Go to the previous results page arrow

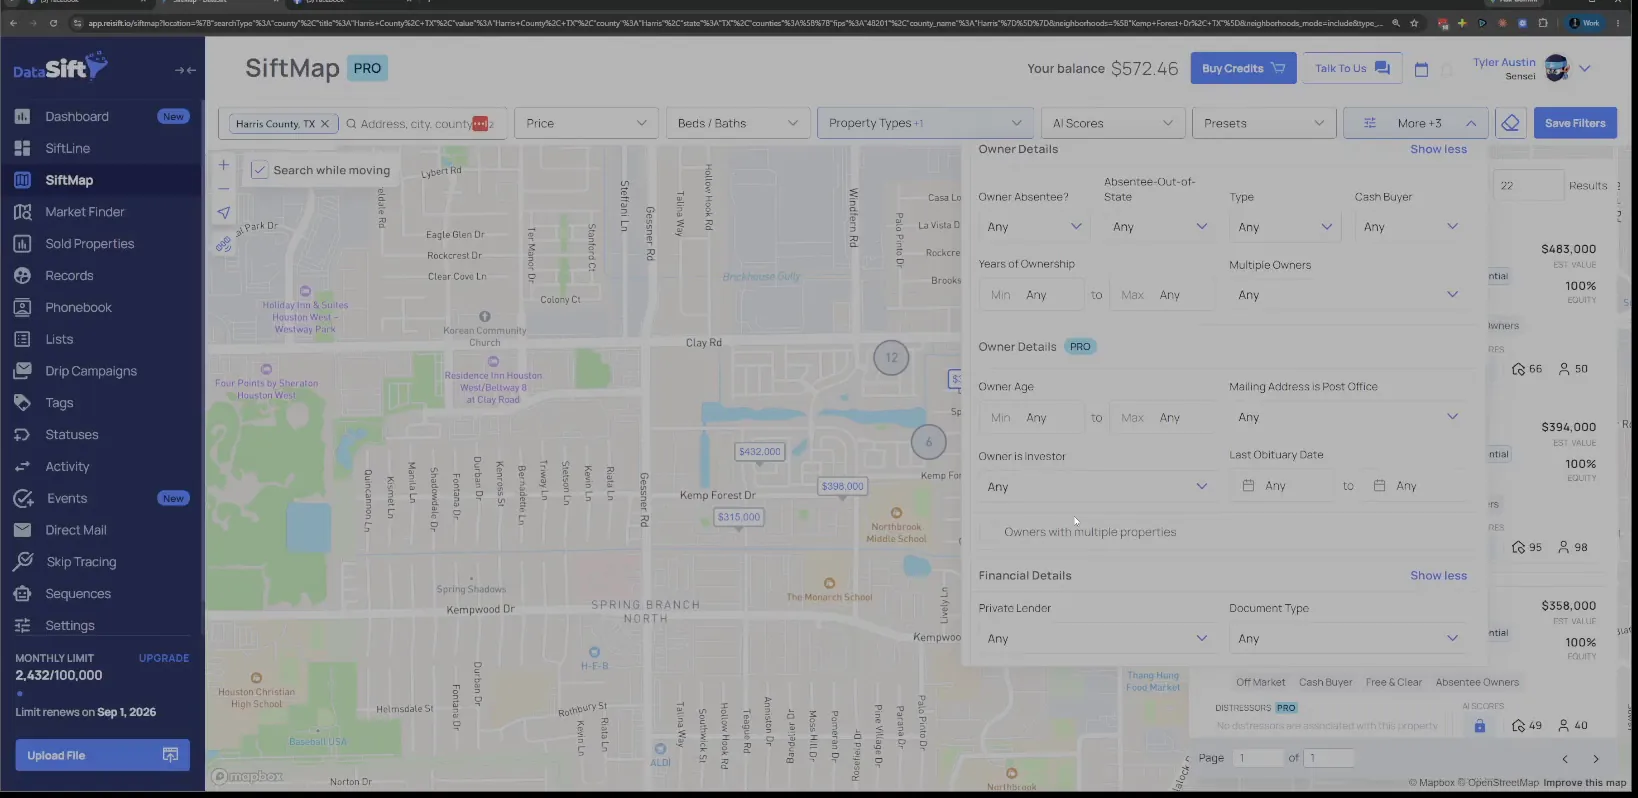[x=1565, y=759]
